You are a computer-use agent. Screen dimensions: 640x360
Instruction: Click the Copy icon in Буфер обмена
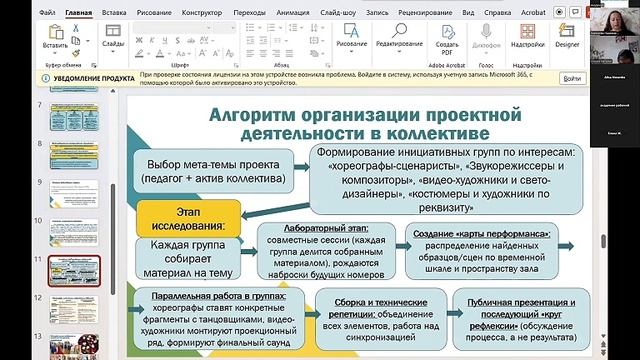(x=76, y=40)
